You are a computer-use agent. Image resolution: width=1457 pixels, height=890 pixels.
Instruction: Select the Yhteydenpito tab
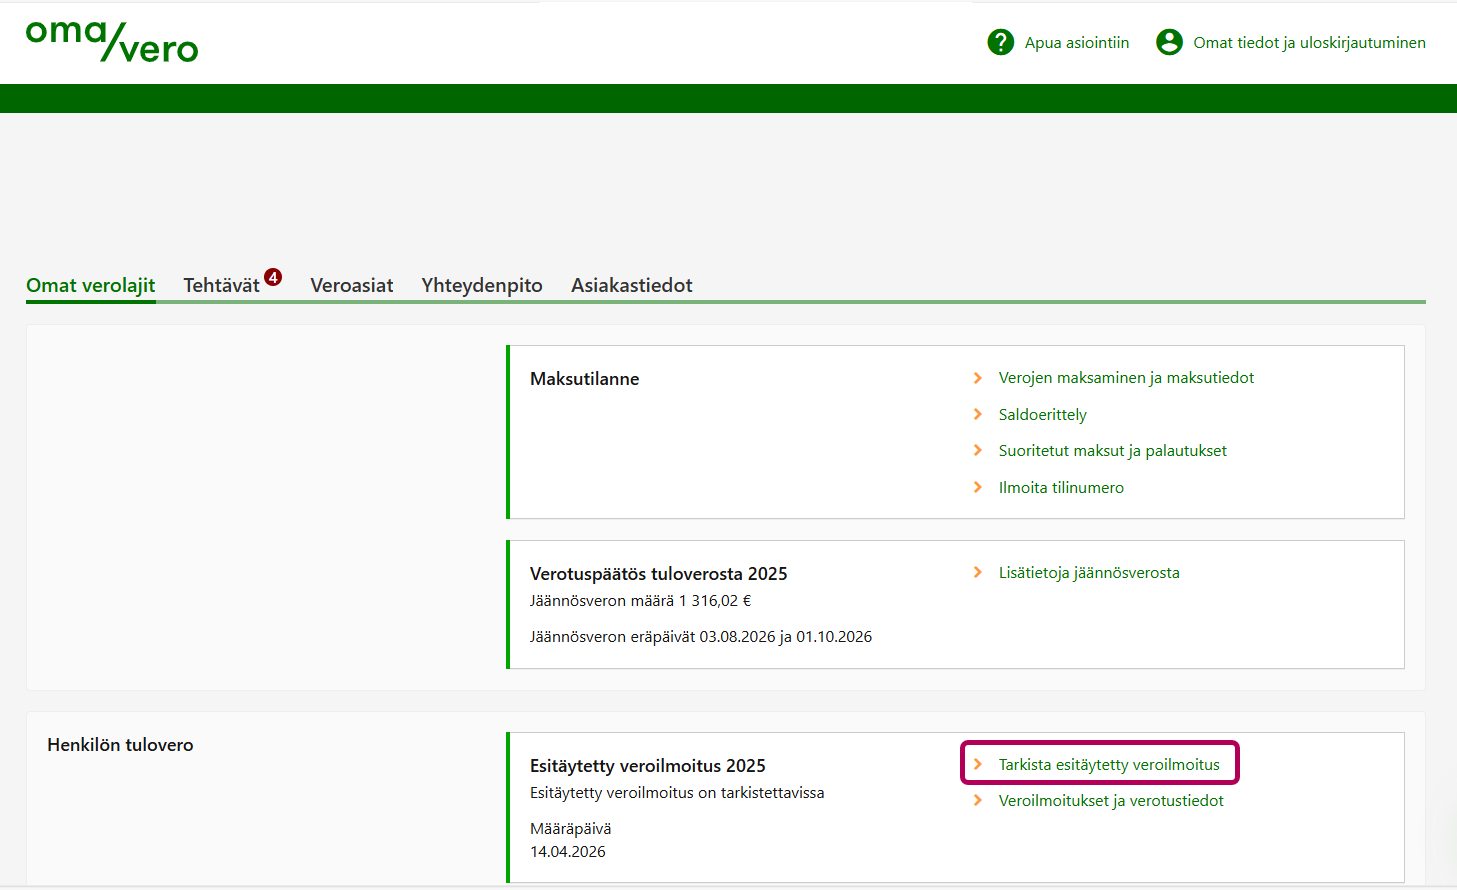[x=482, y=286]
